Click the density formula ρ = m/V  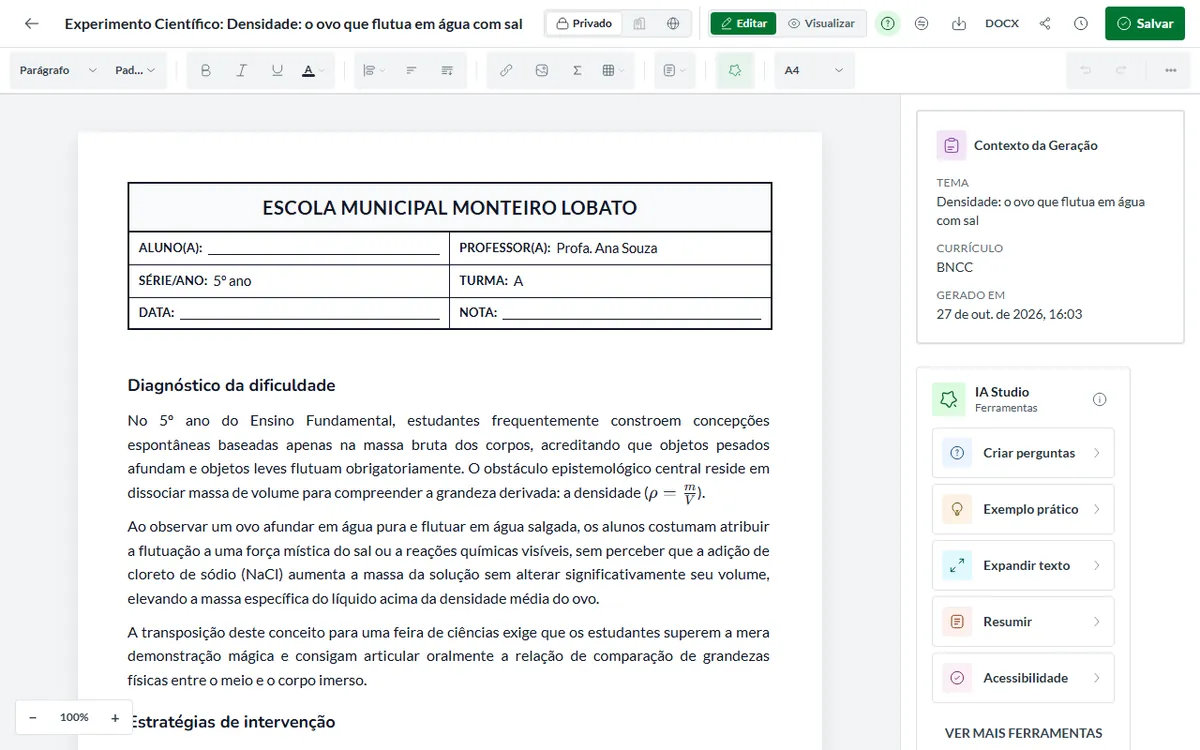[674, 492]
